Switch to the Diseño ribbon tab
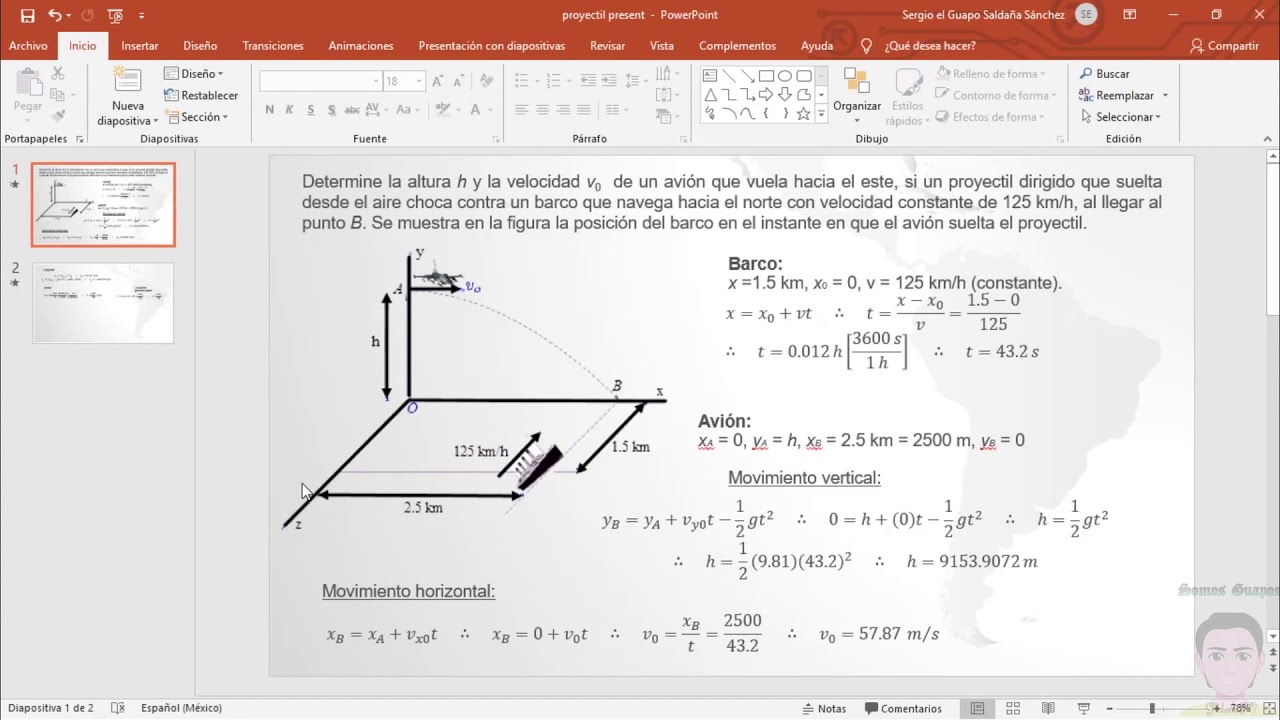 (200, 46)
